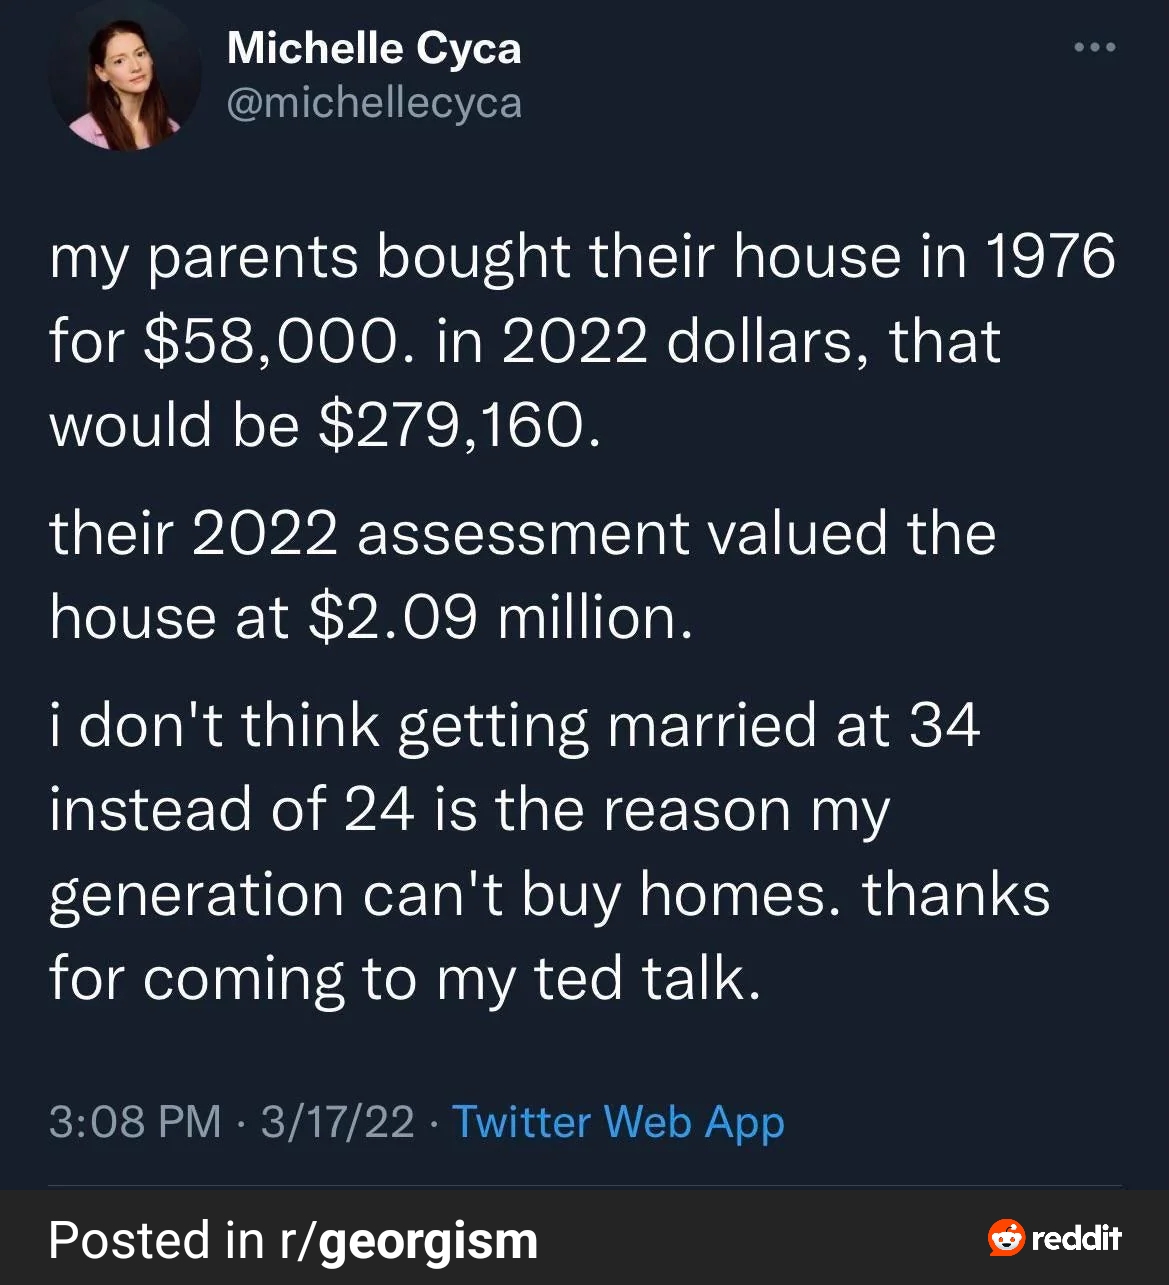The width and height of the screenshot is (1169, 1285).
Task: Click the year 1976 in the tweet
Action: (x=1050, y=257)
